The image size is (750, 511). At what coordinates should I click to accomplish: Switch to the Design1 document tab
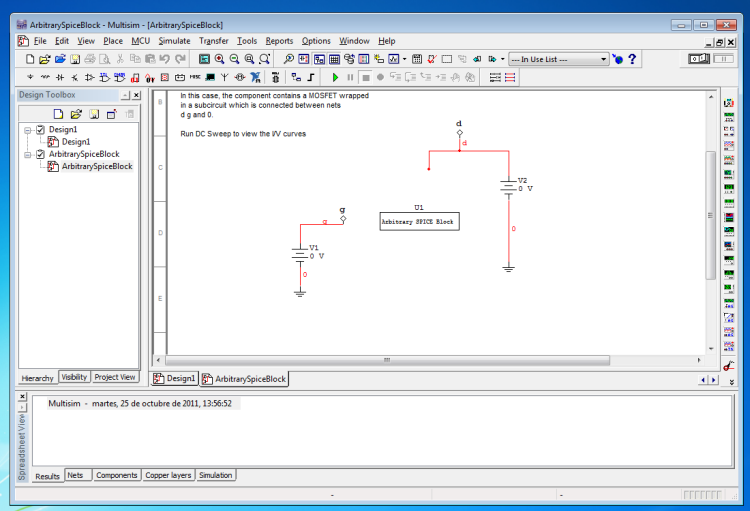tap(175, 379)
